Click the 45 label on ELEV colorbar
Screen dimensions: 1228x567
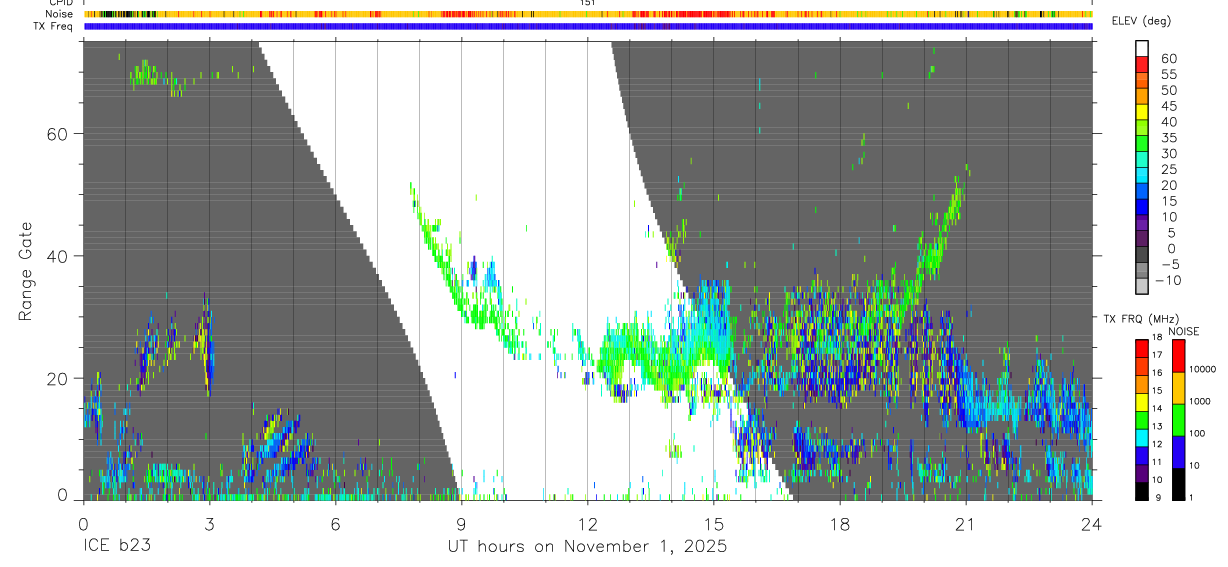click(1169, 106)
